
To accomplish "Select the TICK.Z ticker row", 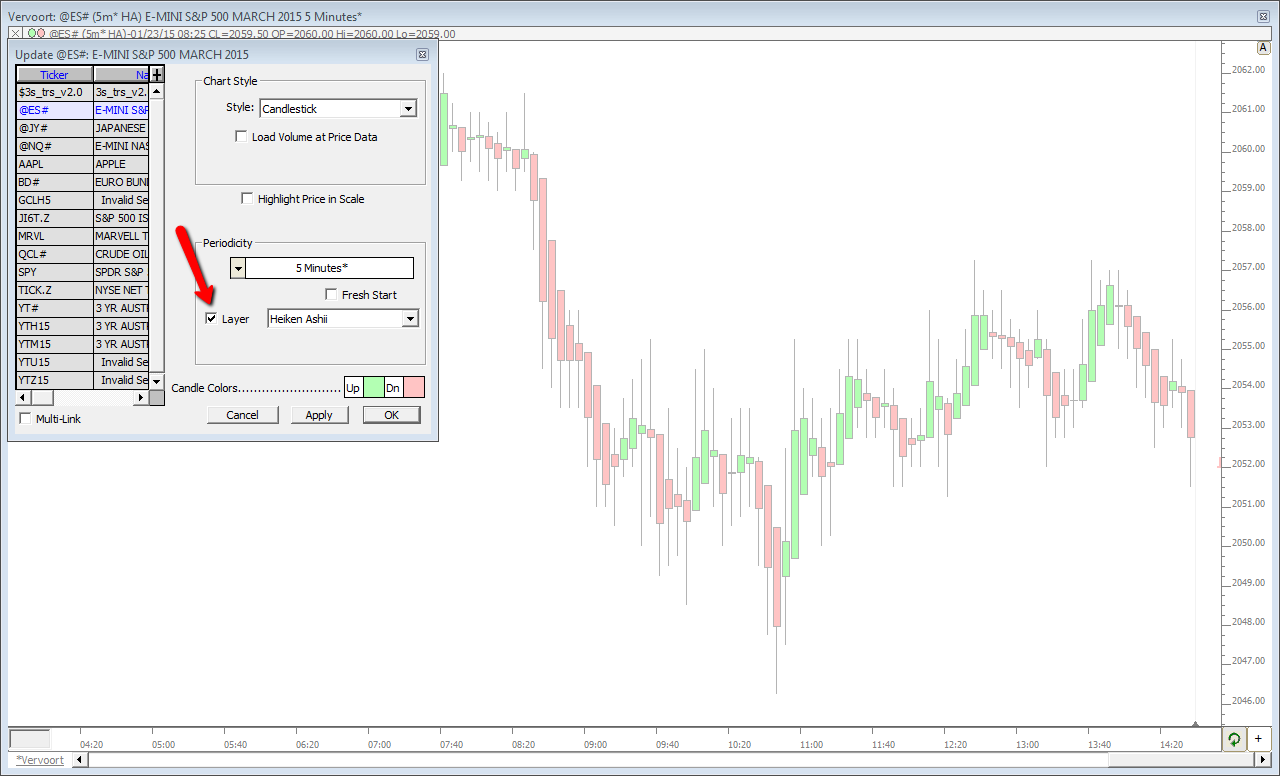I will click(83, 290).
